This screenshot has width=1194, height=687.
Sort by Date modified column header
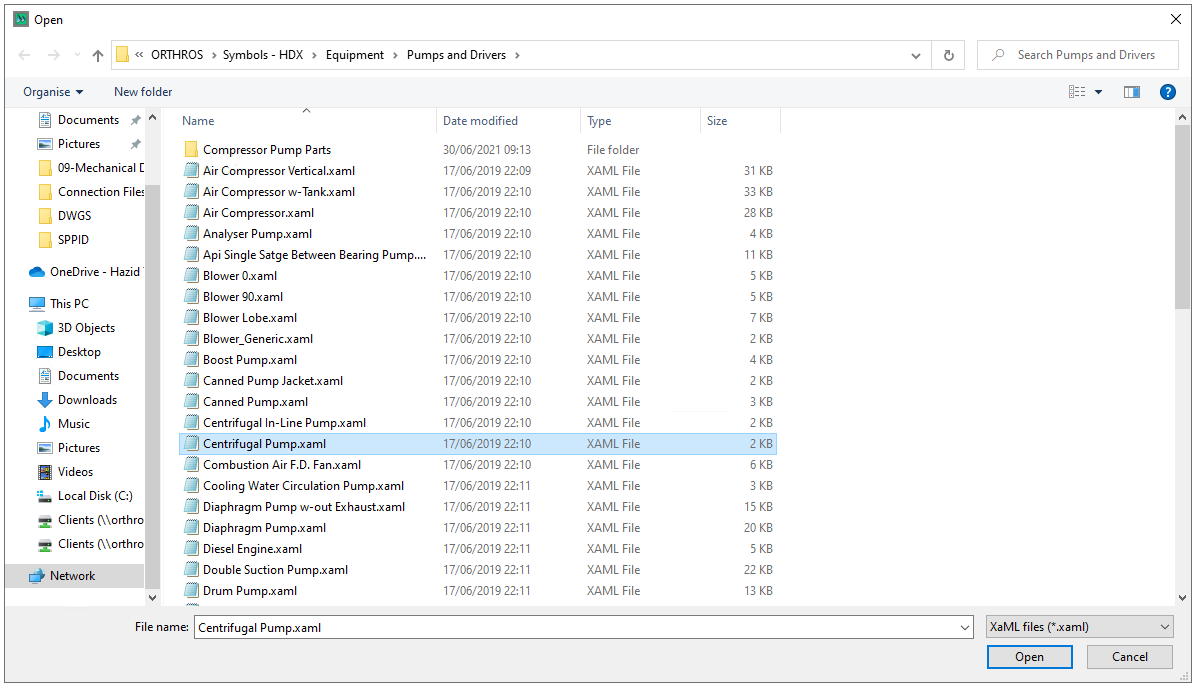[480, 121]
